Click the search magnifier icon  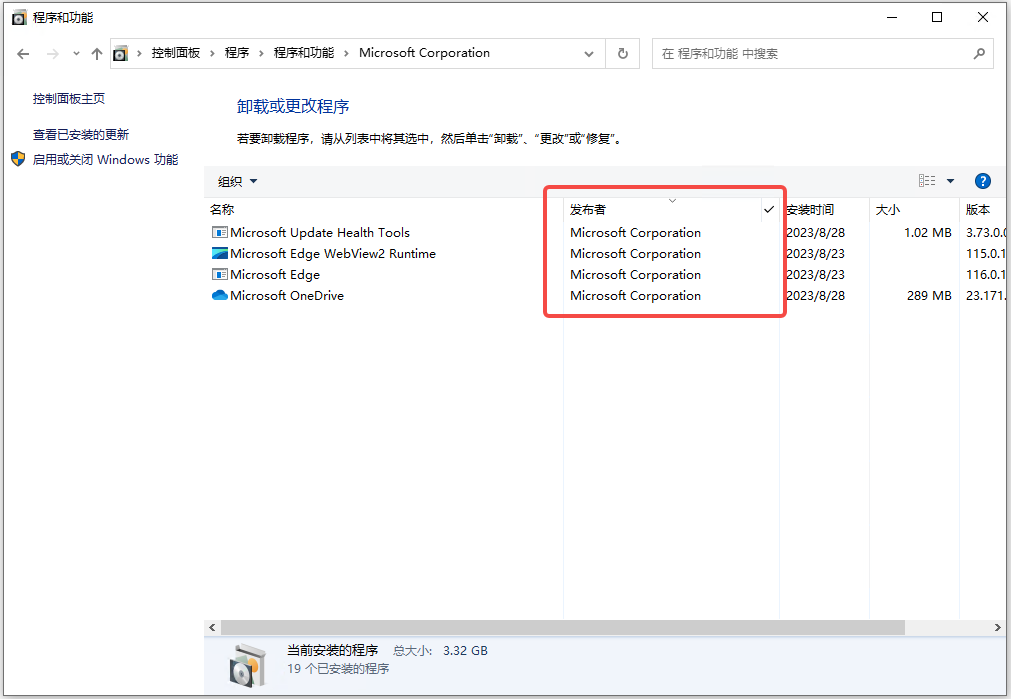coord(979,54)
